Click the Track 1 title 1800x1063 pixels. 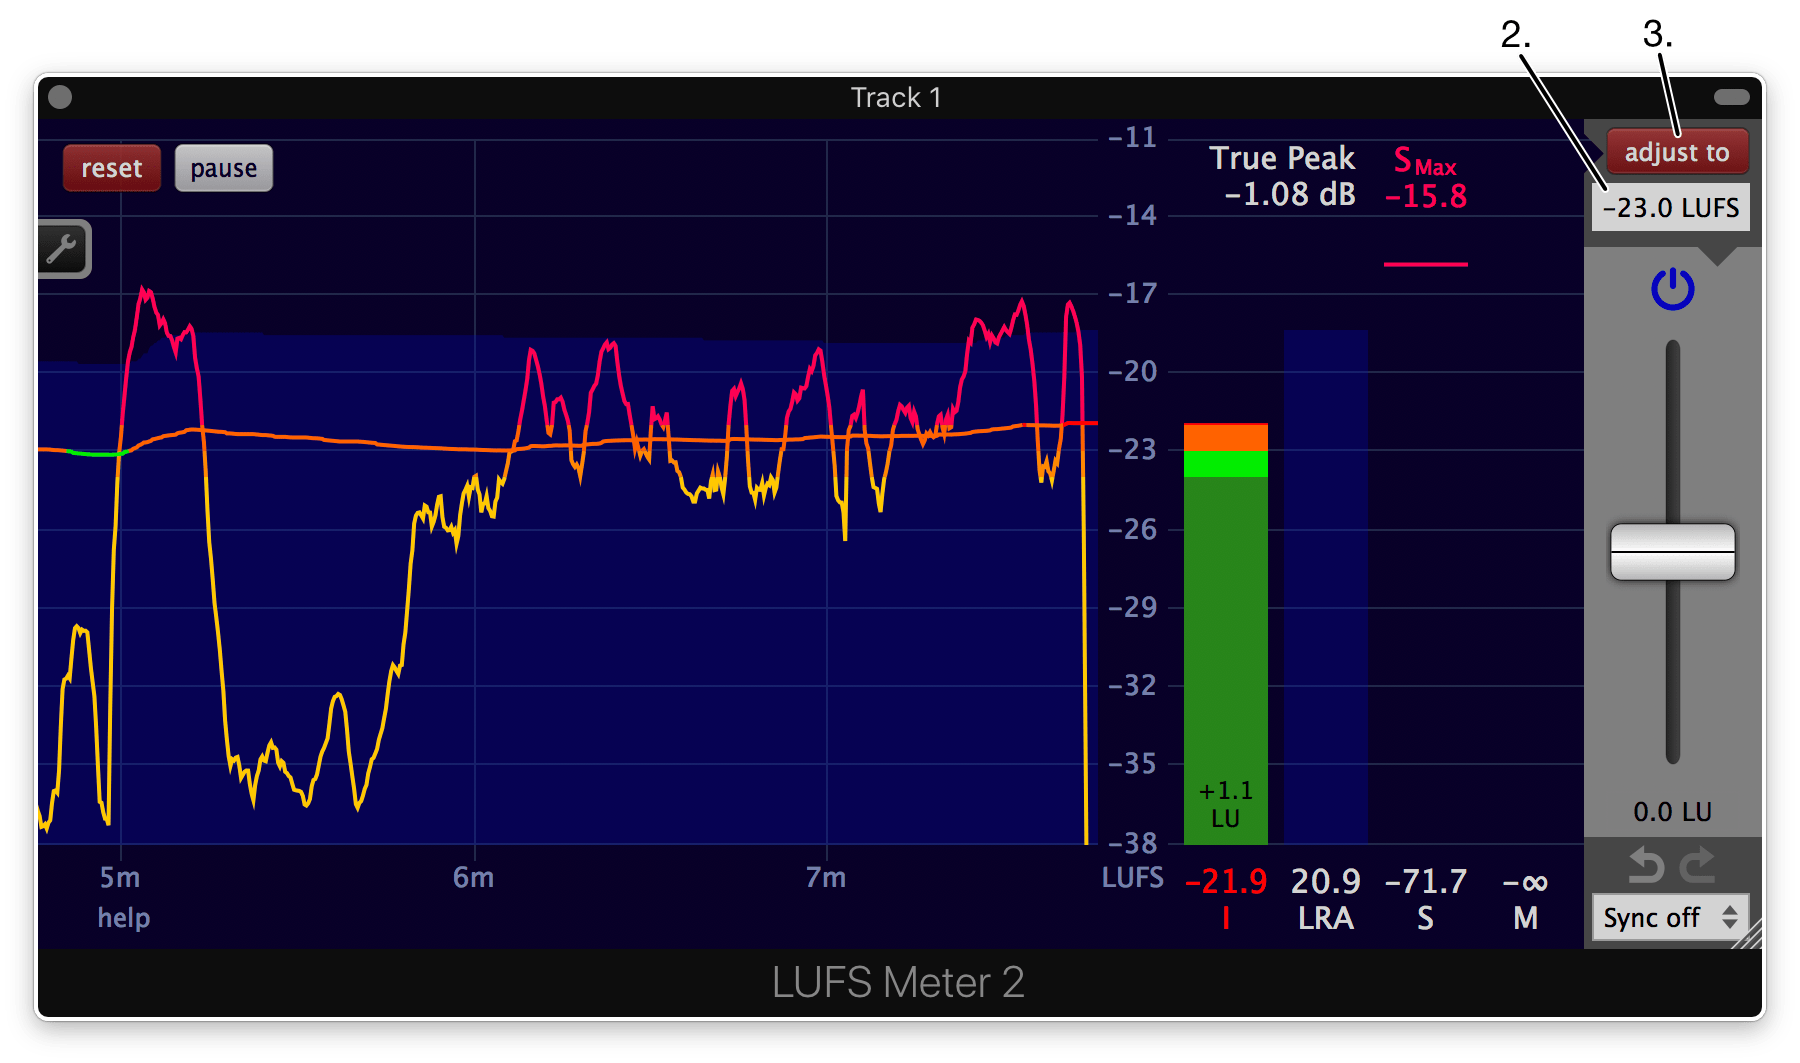click(895, 97)
